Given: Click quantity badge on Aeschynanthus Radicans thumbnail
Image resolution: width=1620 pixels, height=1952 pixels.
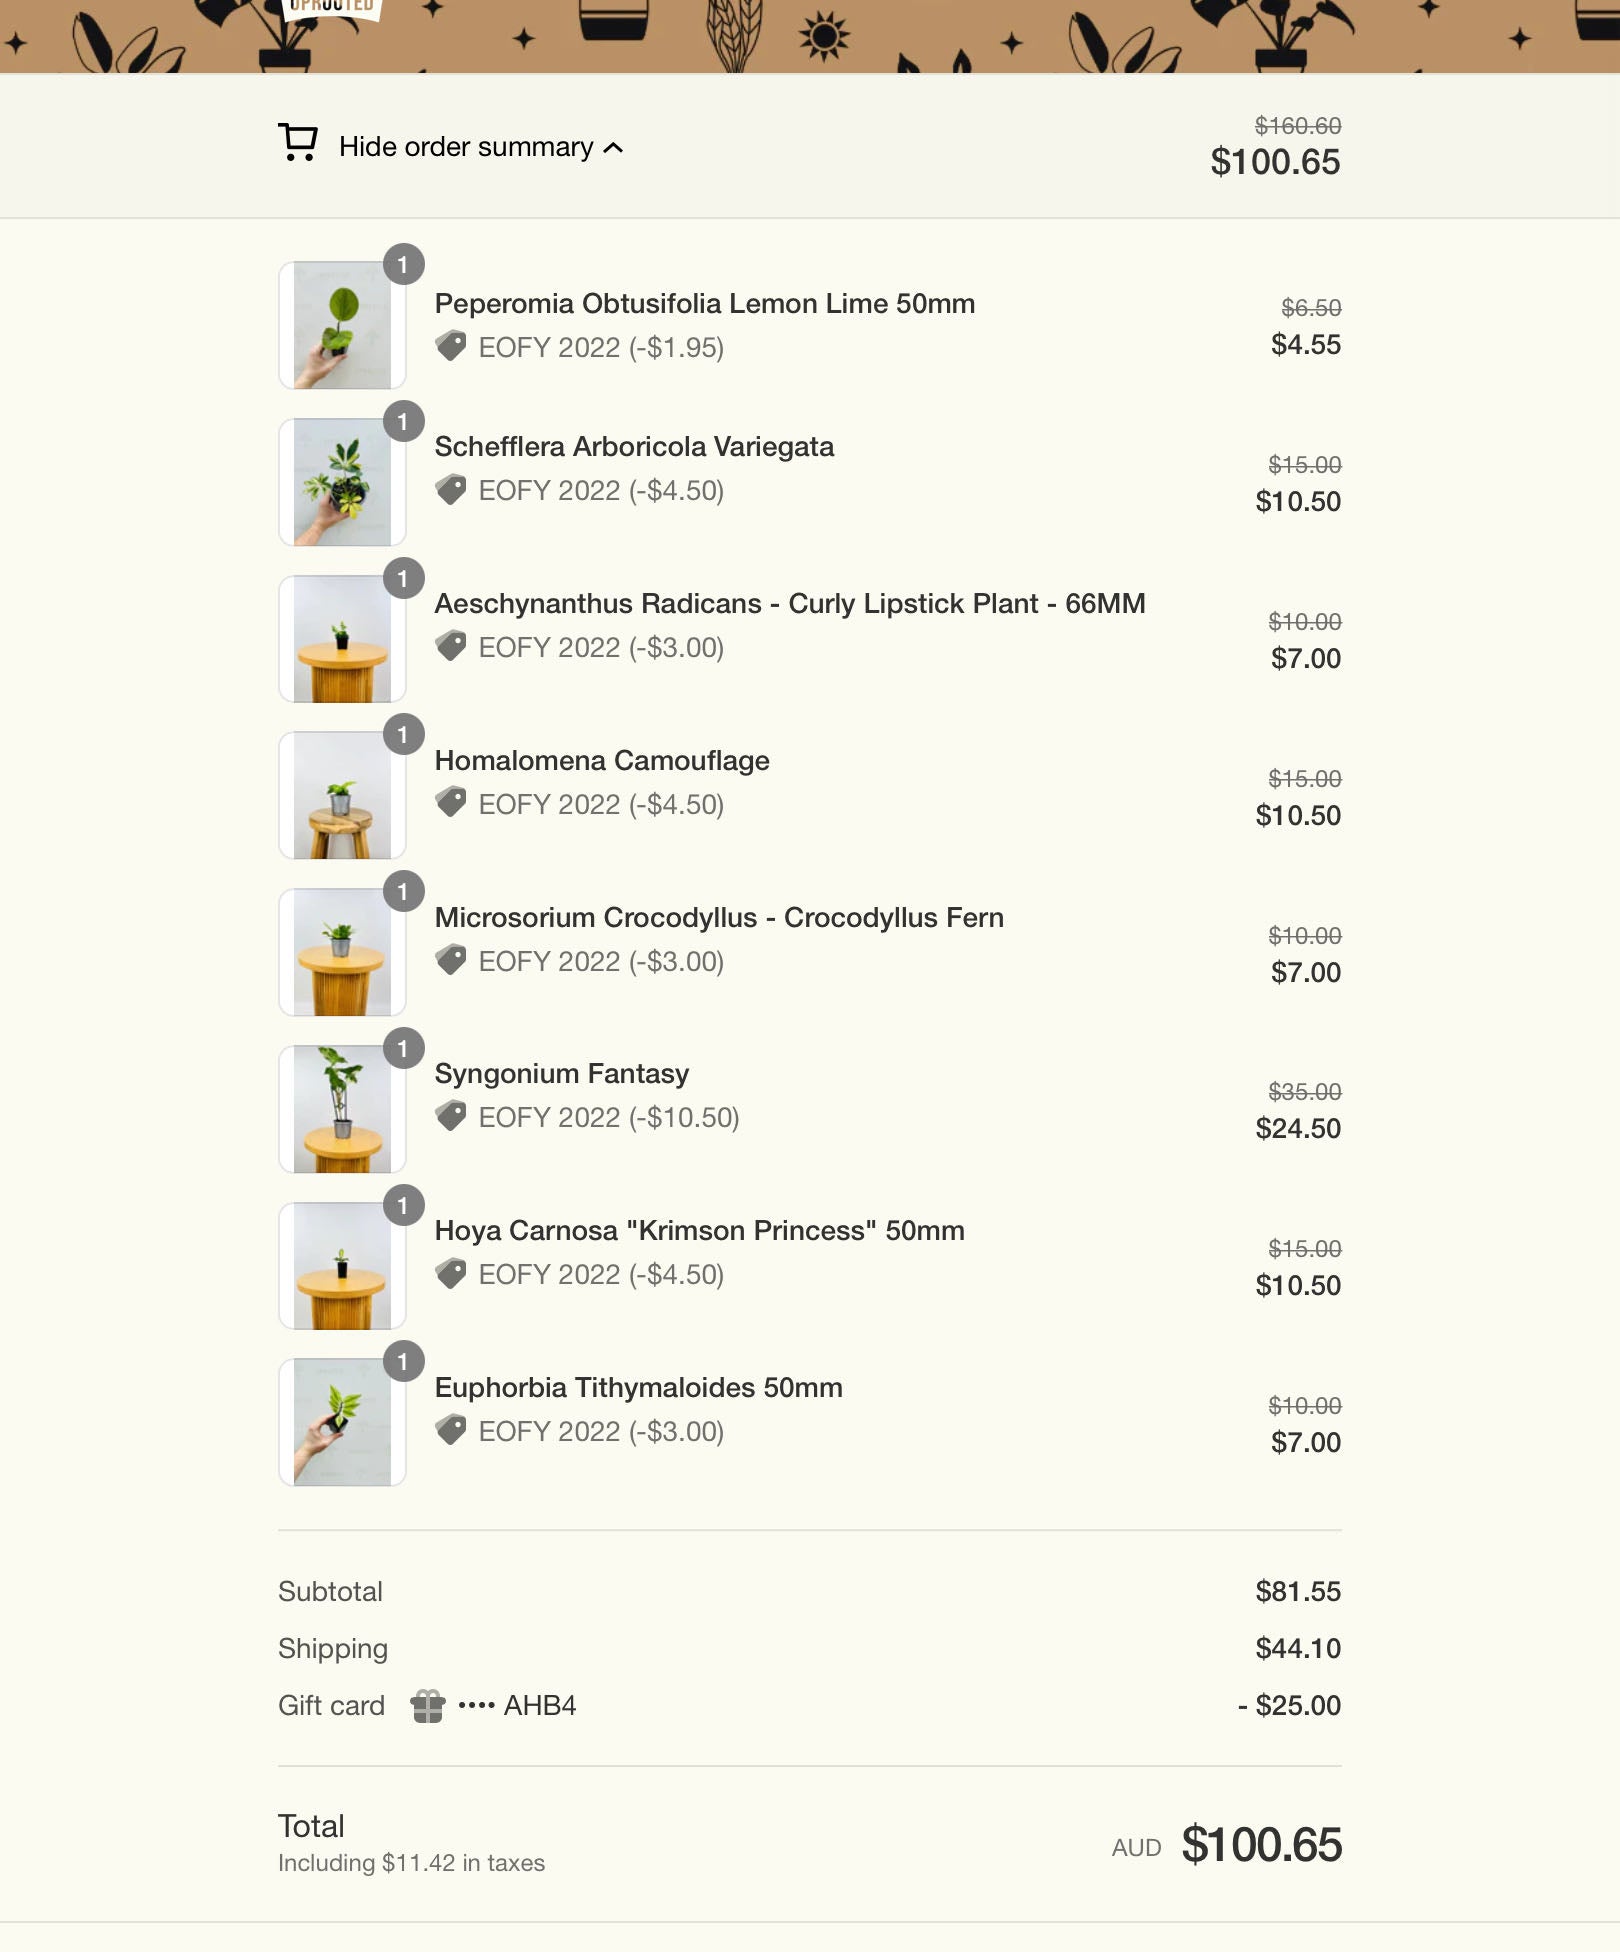Looking at the screenshot, I should [403, 579].
